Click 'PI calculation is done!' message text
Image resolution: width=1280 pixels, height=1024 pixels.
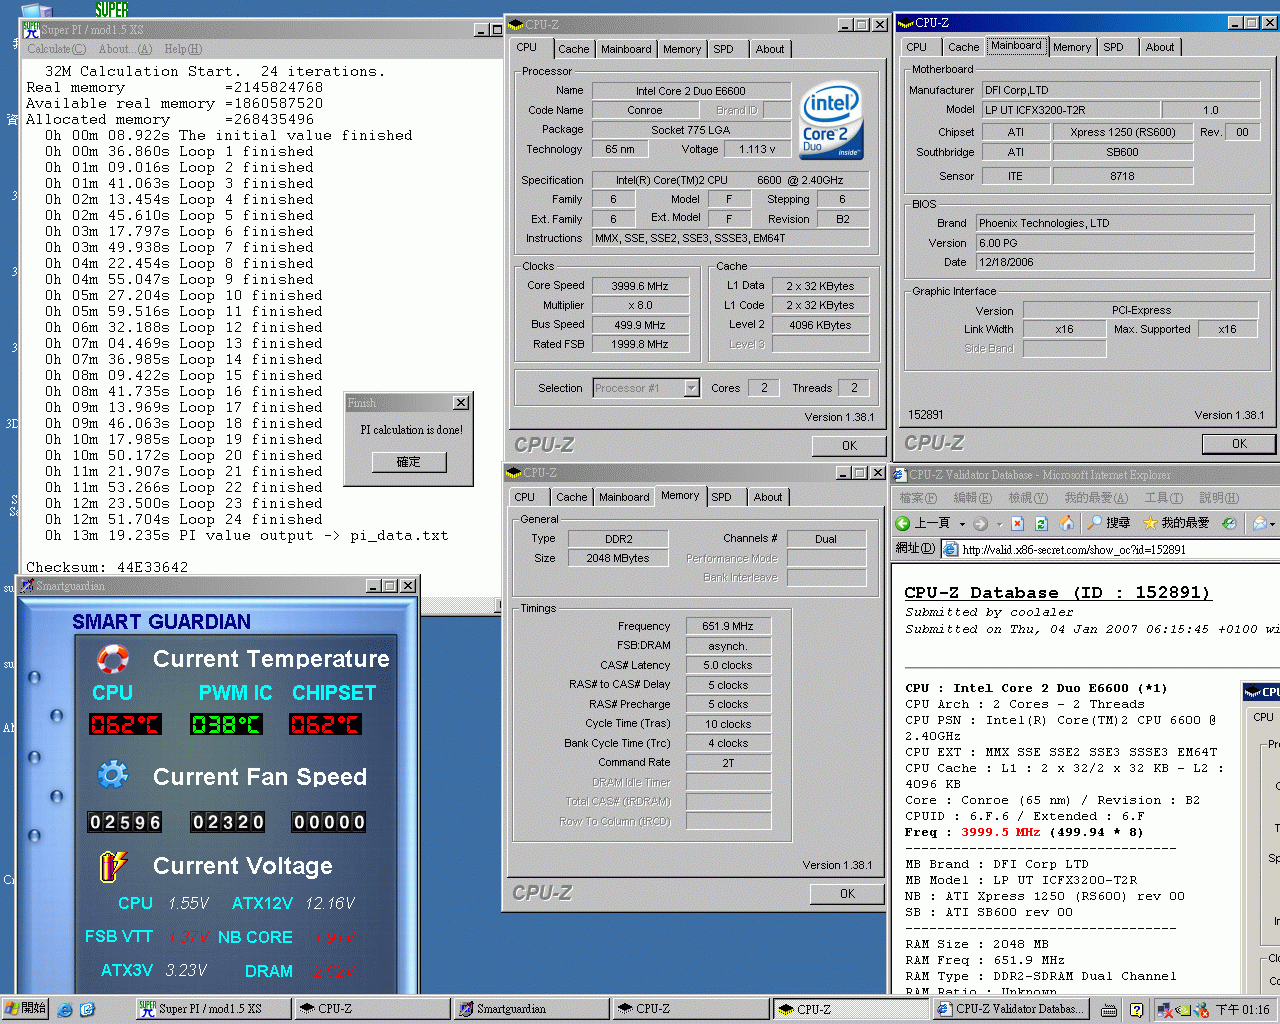tap(411, 429)
